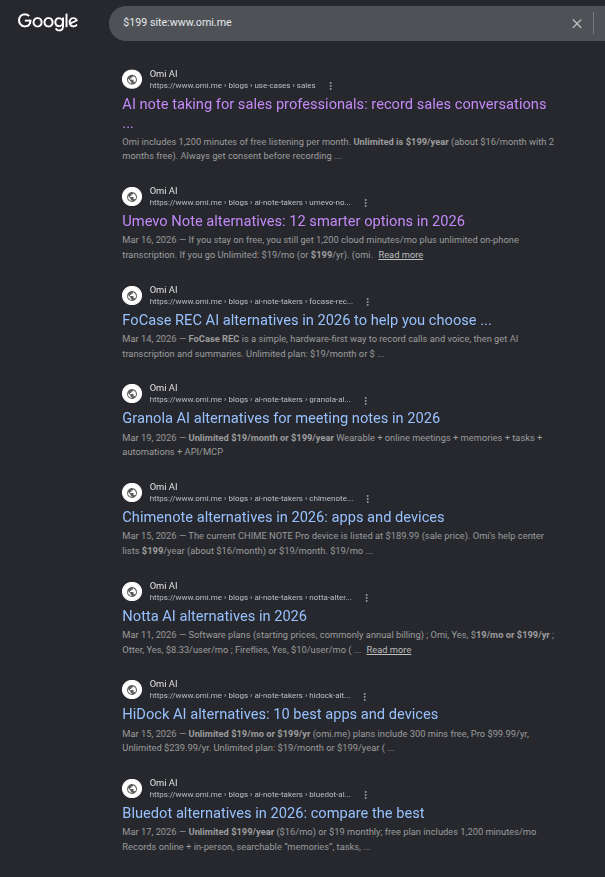
Task: Open three-dot menu for Umevo Note result
Action: click(365, 203)
